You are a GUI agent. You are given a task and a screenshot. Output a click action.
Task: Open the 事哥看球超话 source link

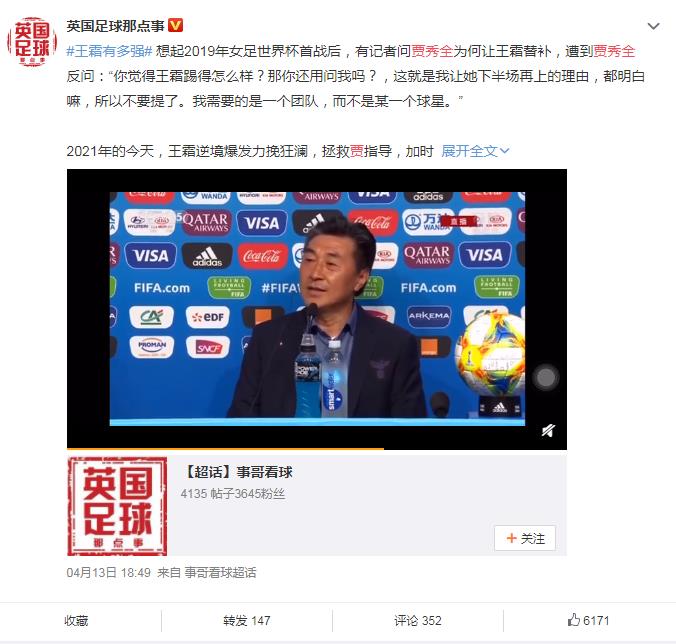point(220,572)
